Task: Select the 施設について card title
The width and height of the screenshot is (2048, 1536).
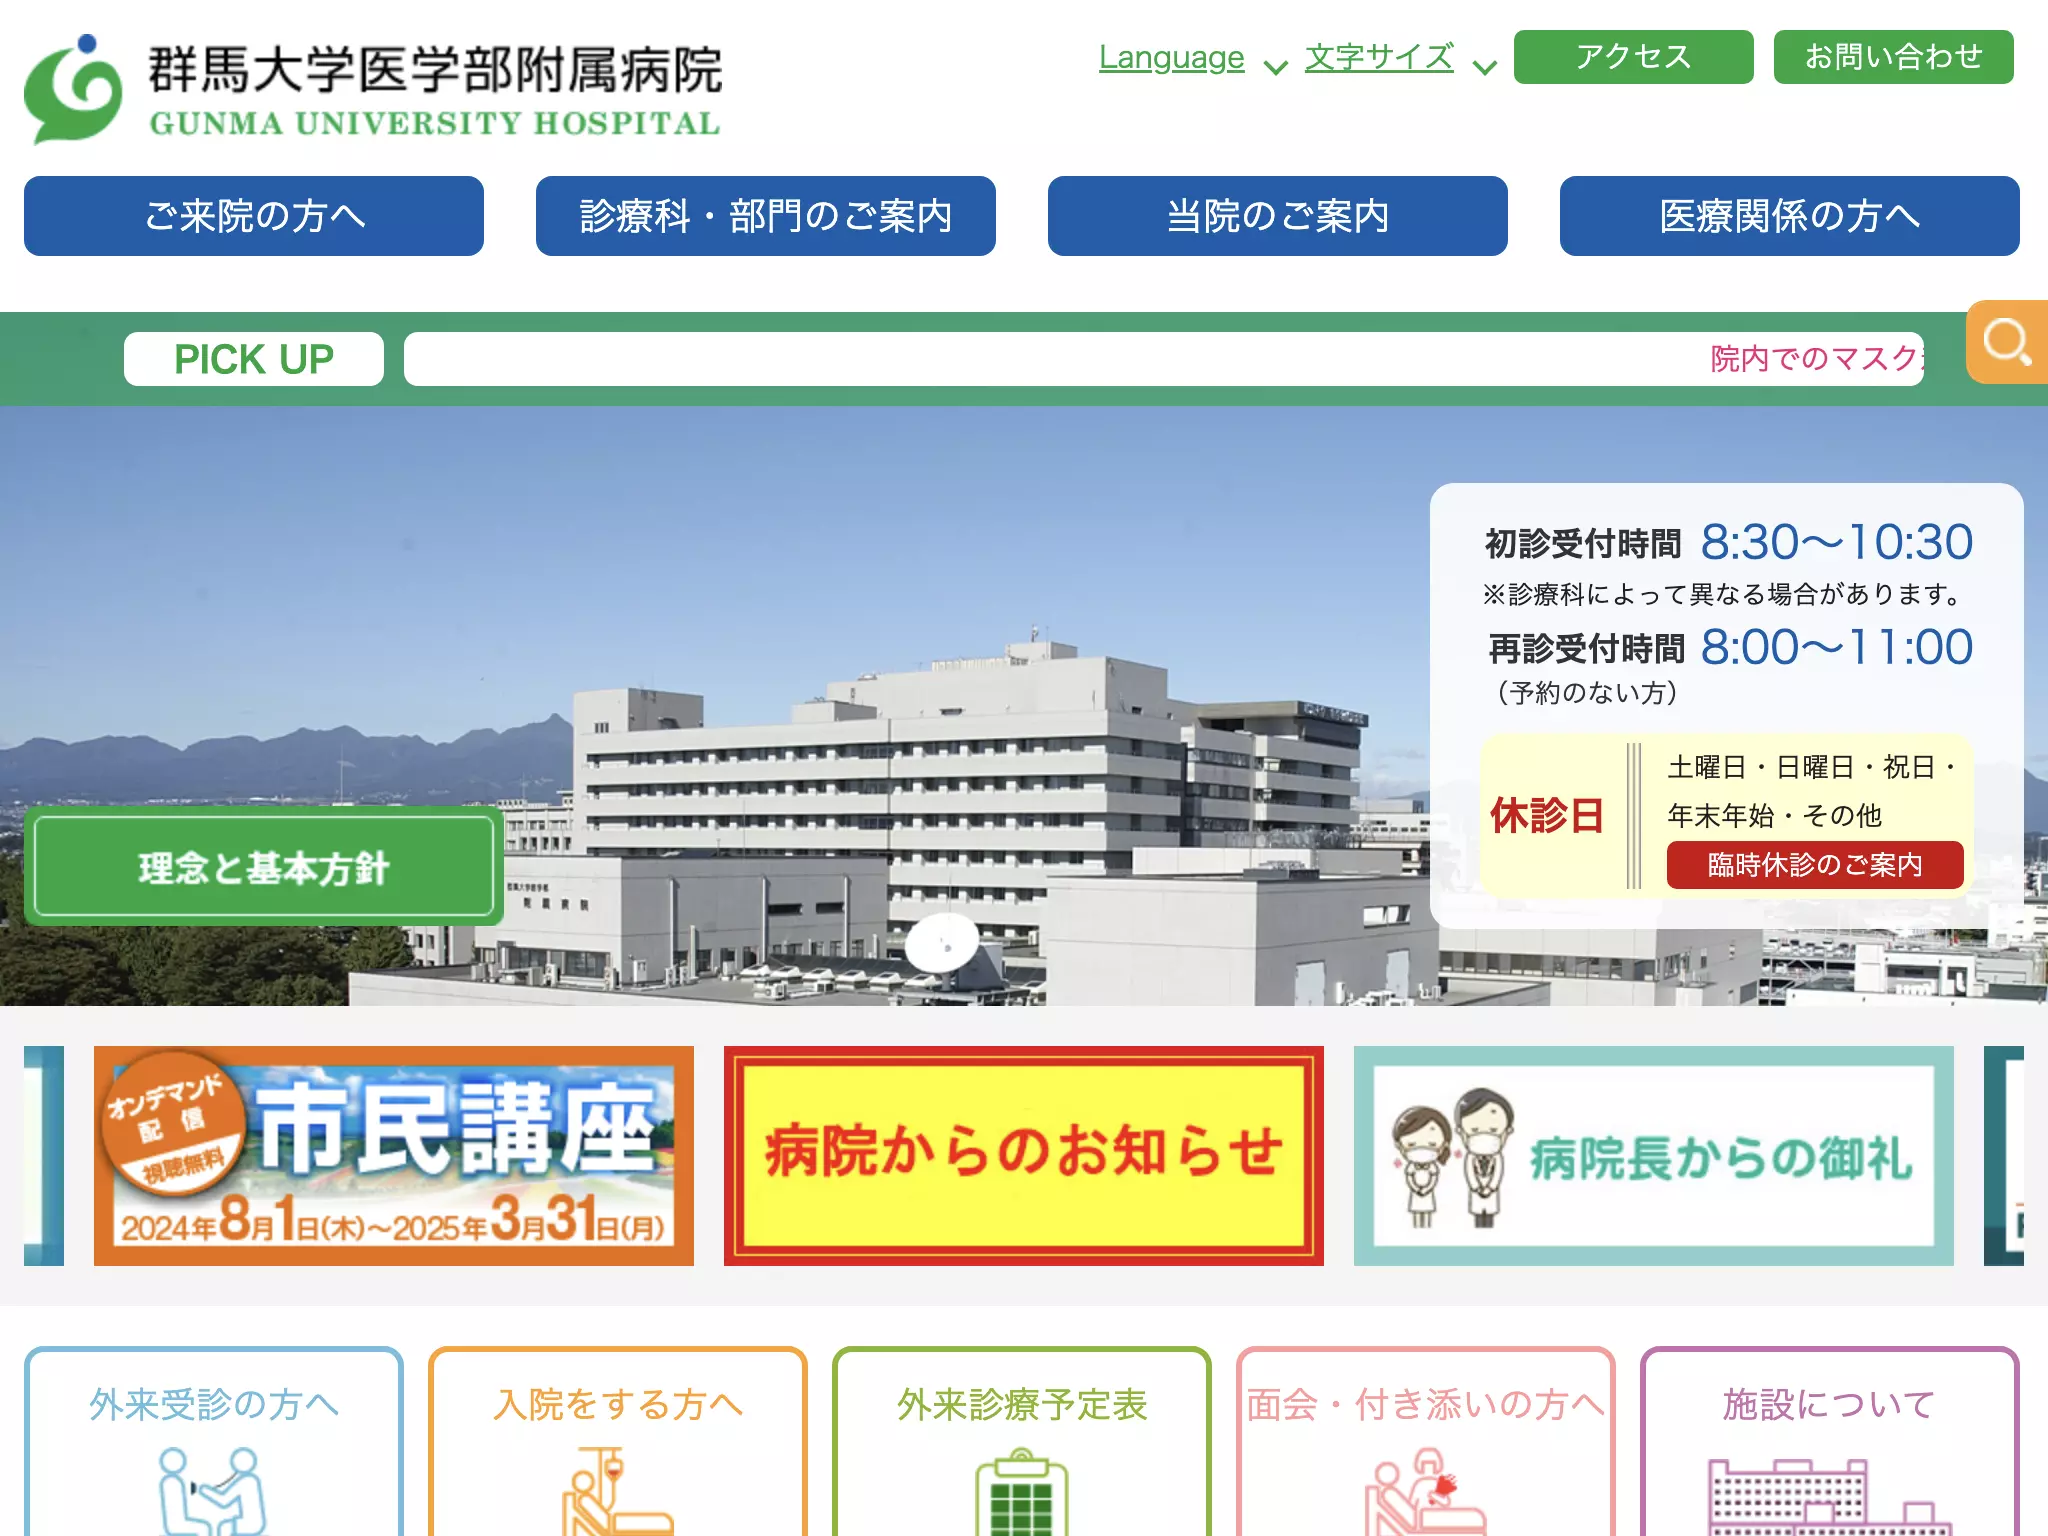Action: click(1830, 1405)
